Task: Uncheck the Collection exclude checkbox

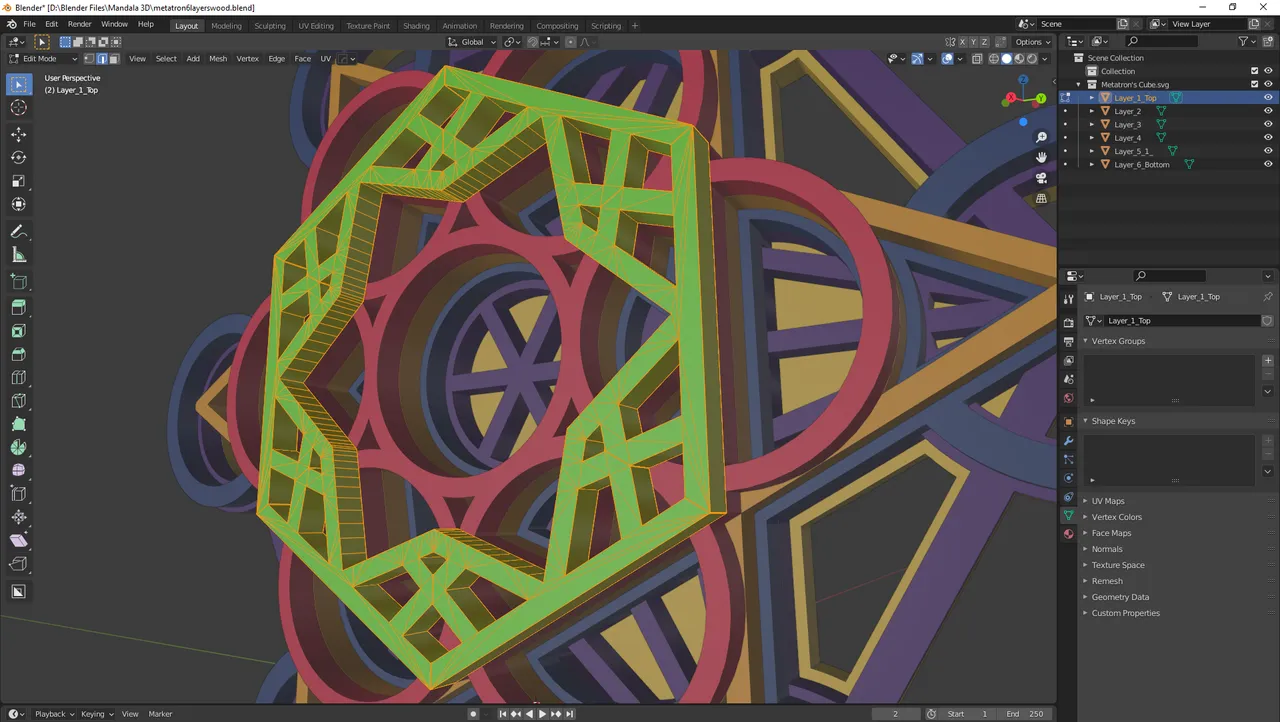Action: (1255, 71)
